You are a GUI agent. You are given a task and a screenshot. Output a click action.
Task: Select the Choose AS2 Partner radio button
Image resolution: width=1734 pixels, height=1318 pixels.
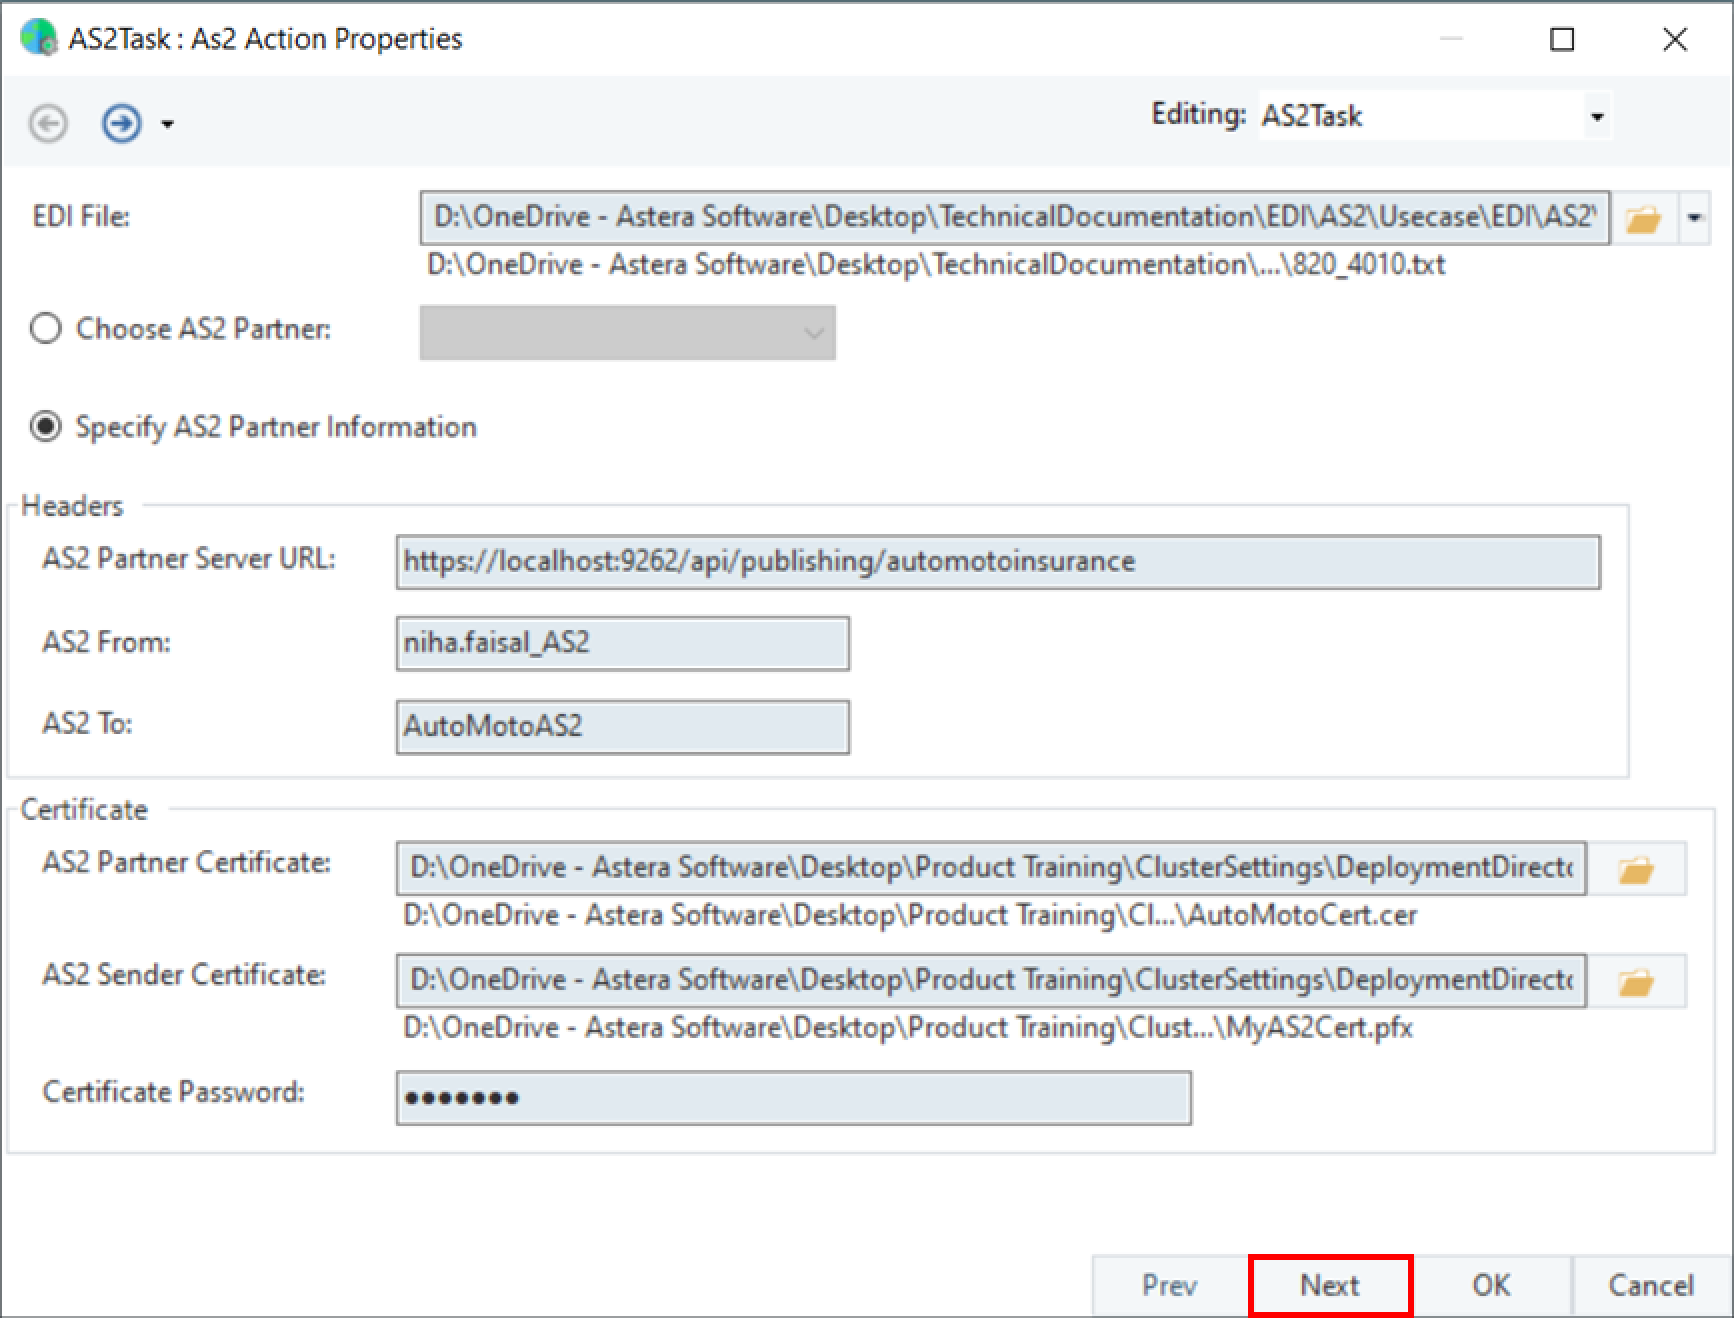pos(46,329)
